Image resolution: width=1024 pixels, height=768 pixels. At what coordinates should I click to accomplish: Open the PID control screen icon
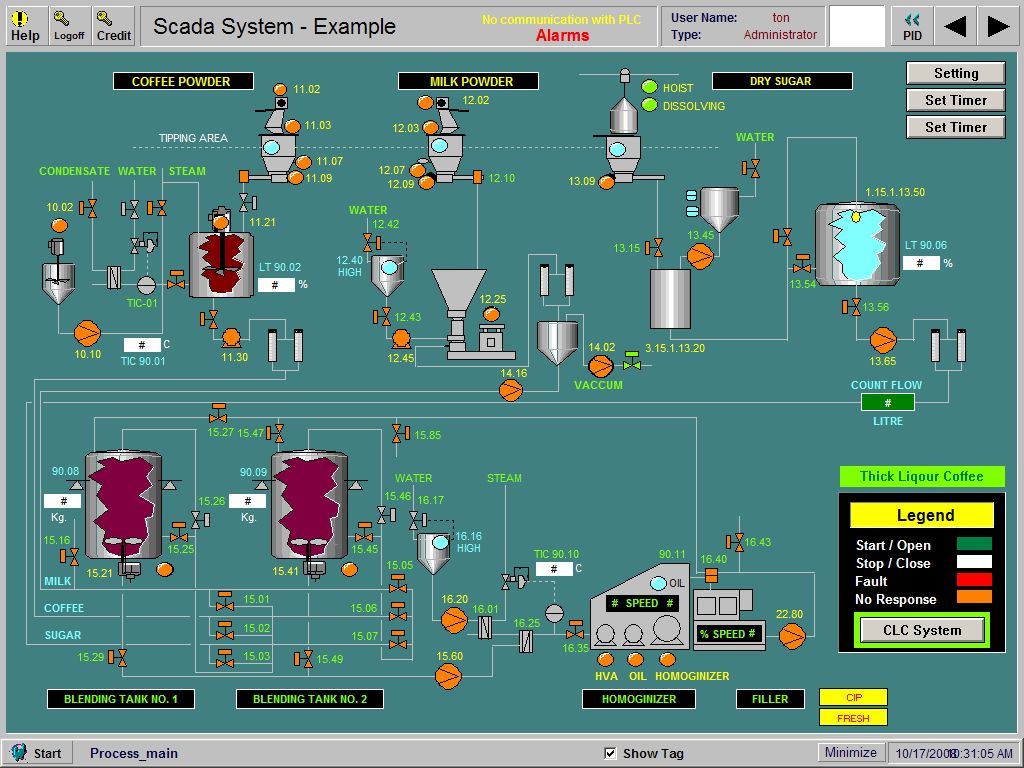pyautogui.click(x=911, y=25)
